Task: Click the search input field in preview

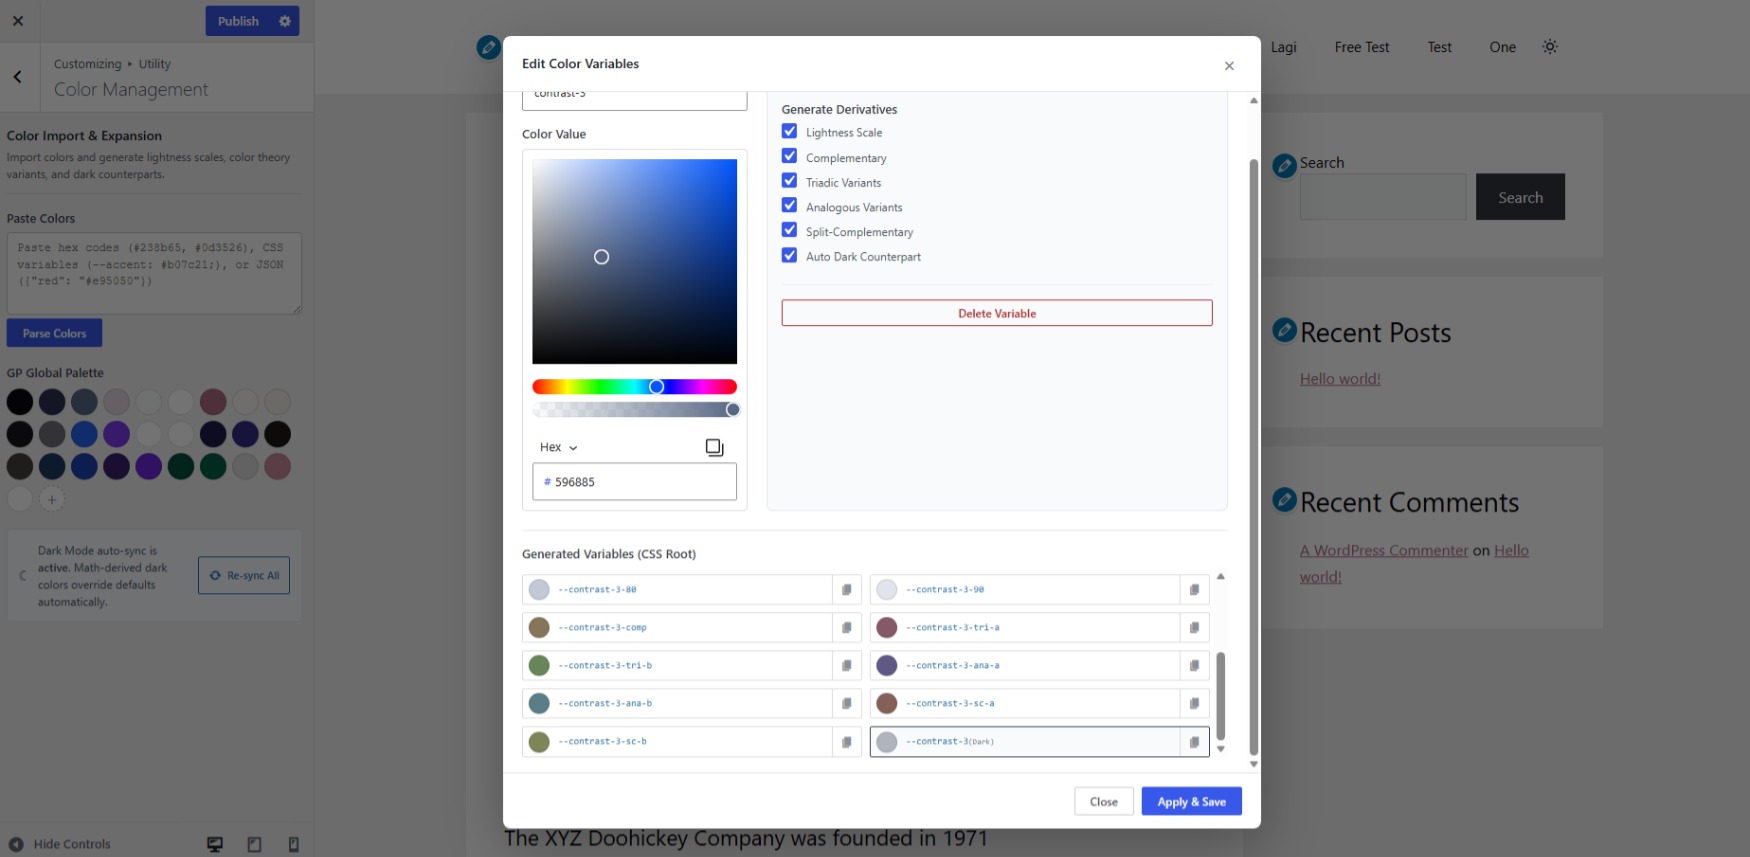Action: (x=1383, y=197)
